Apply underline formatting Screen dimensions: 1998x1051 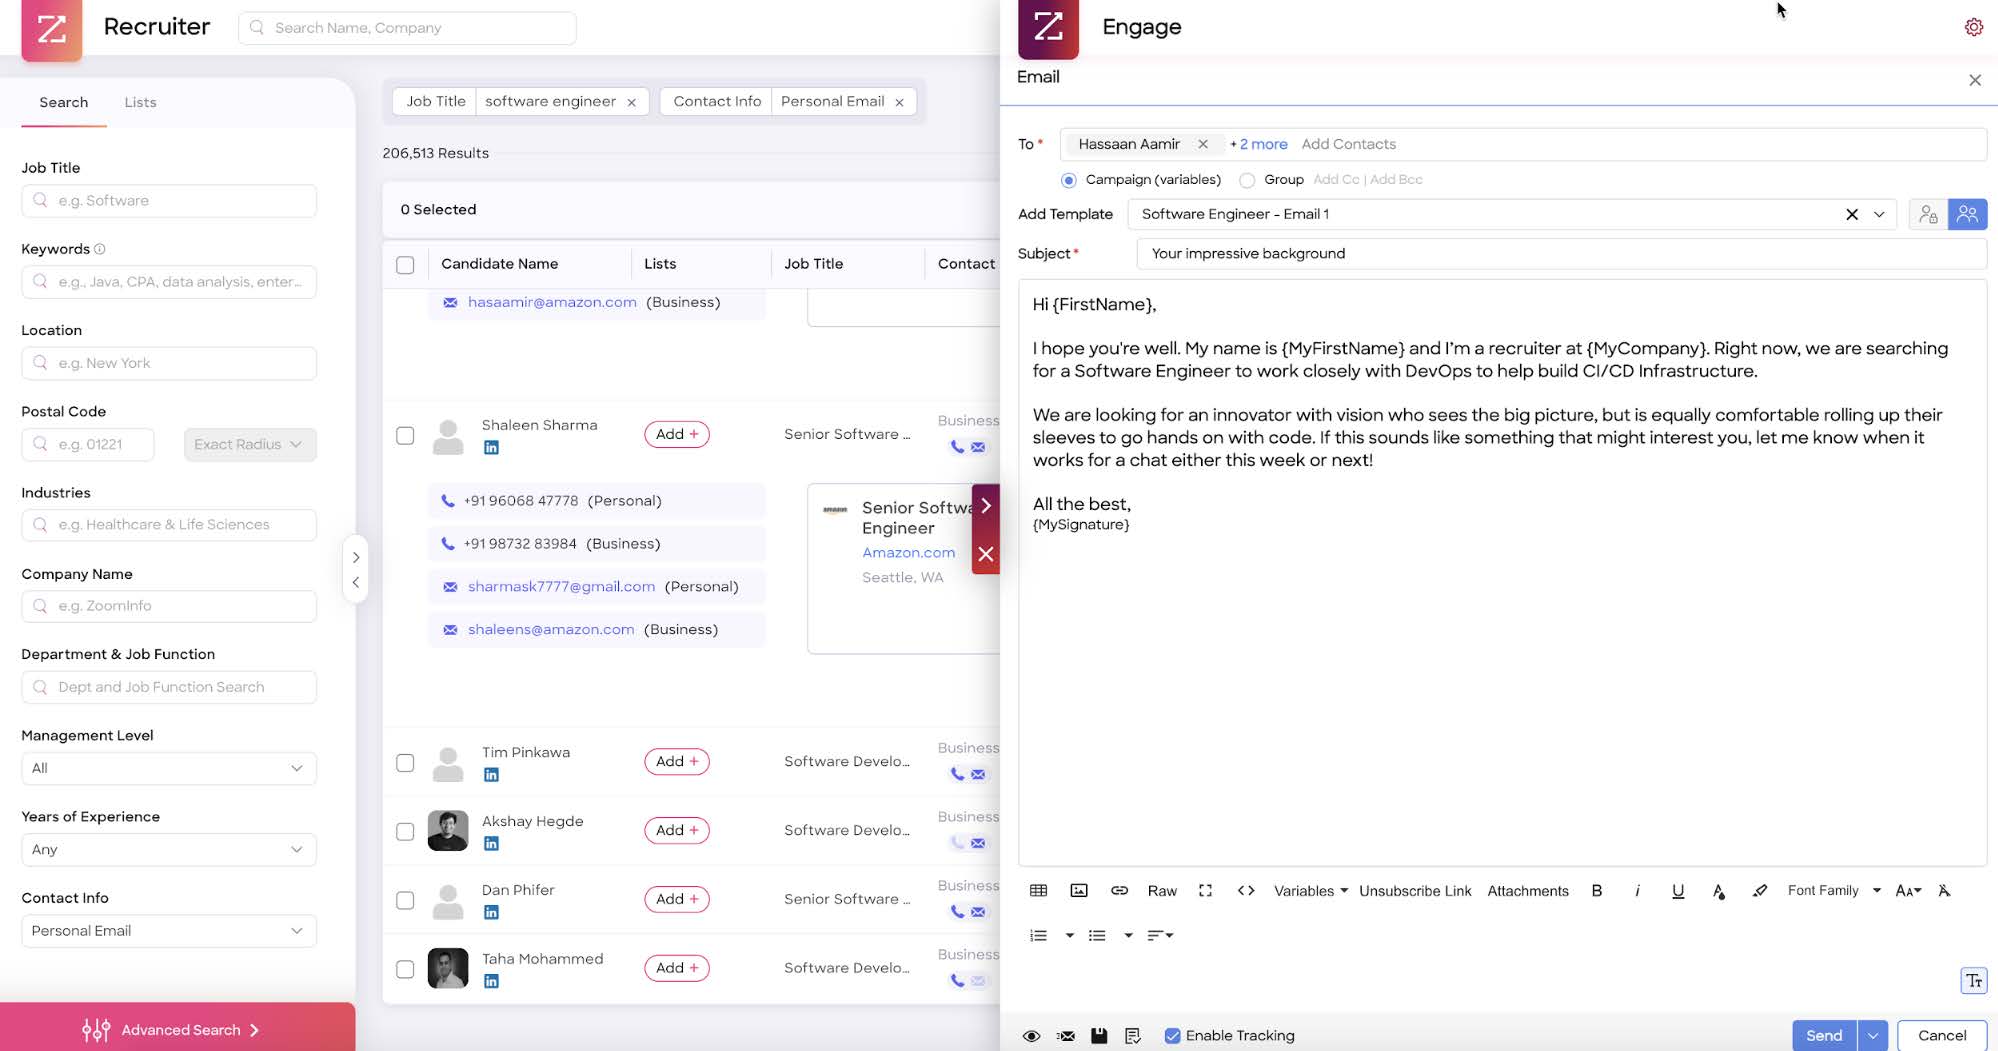pyautogui.click(x=1677, y=890)
